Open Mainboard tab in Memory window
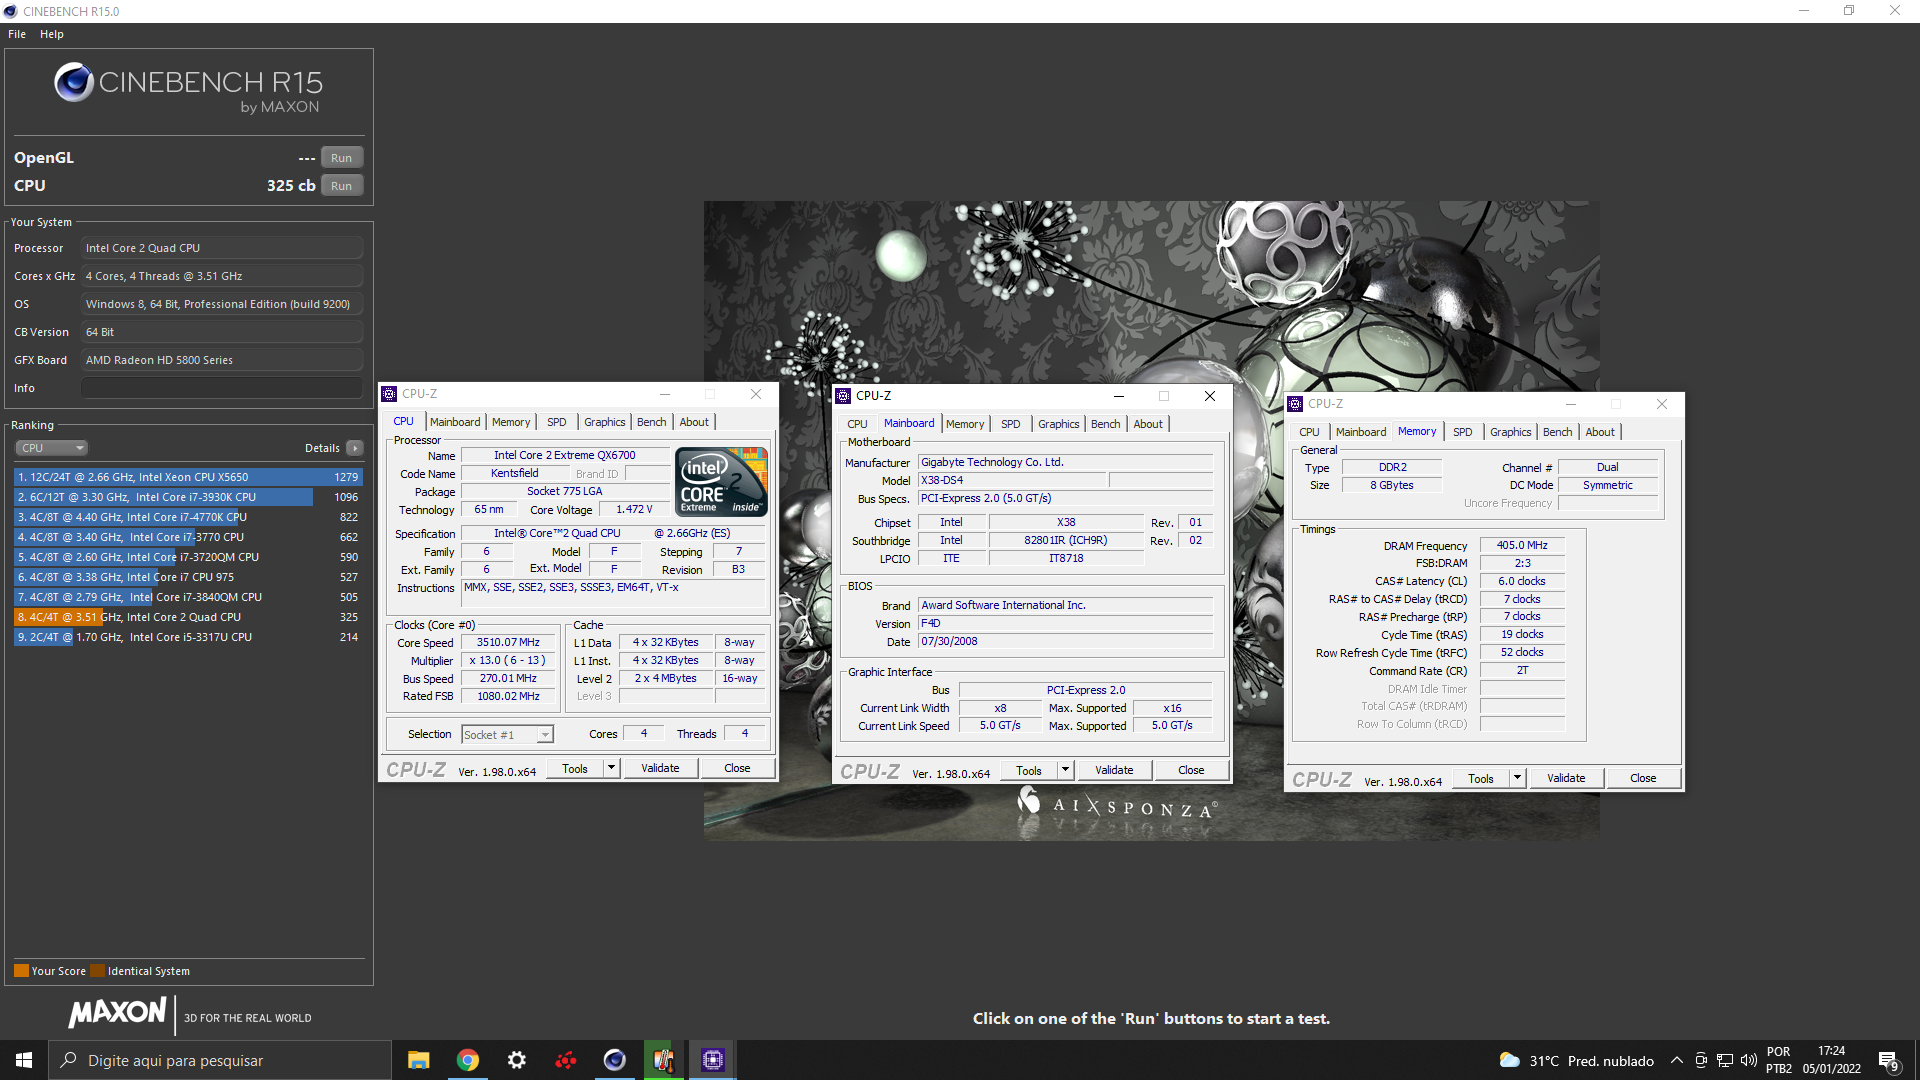The height and width of the screenshot is (1080, 1920). tap(1361, 432)
